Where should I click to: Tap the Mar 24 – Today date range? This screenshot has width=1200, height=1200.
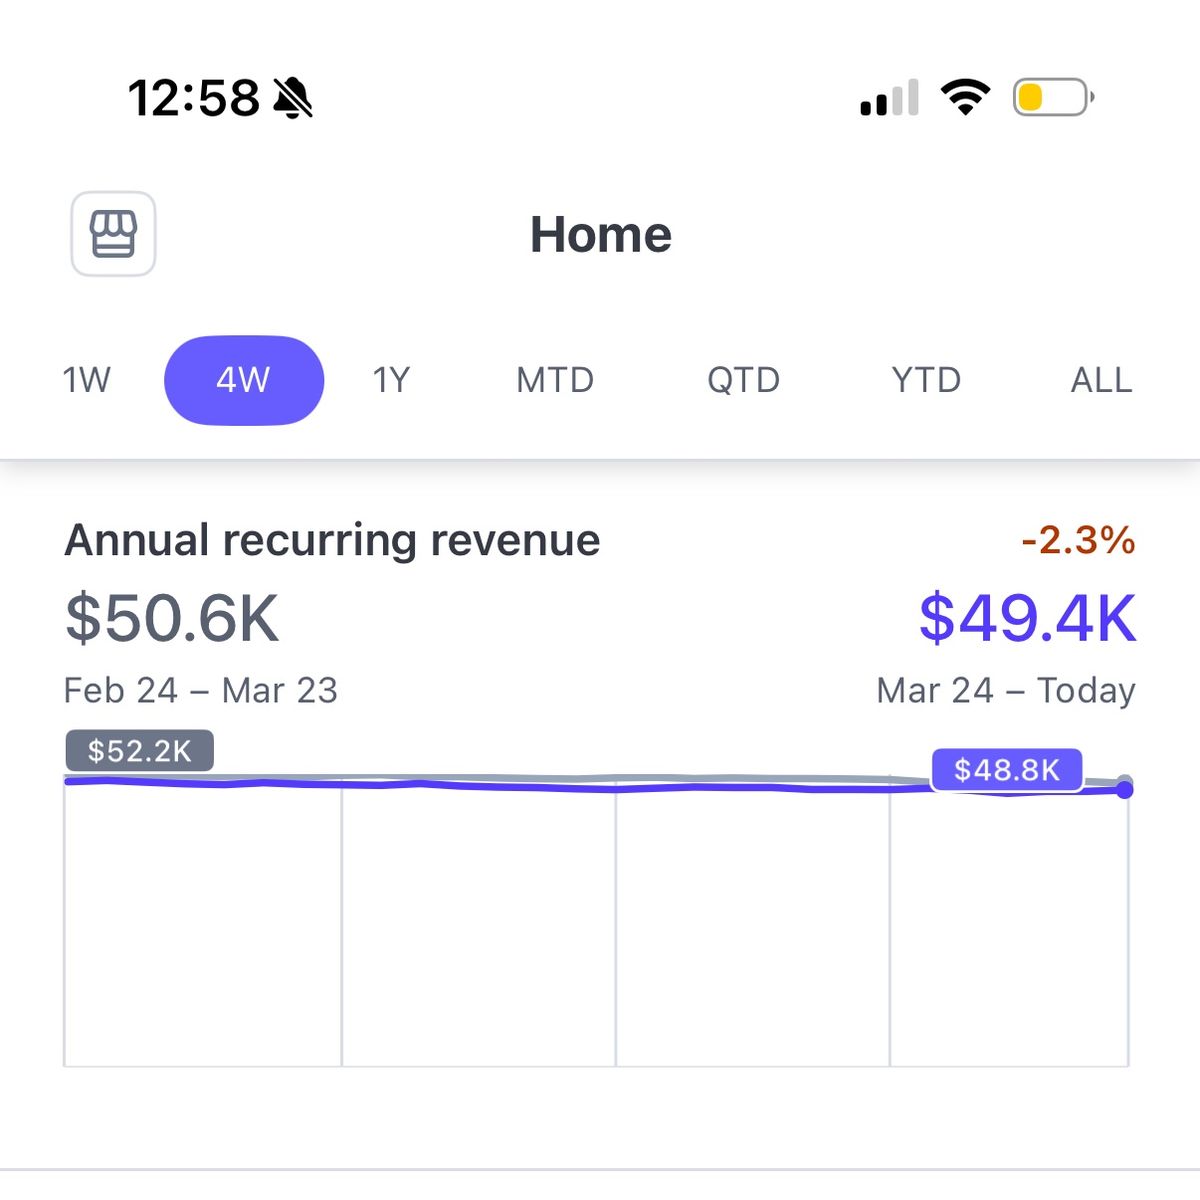coord(1004,690)
